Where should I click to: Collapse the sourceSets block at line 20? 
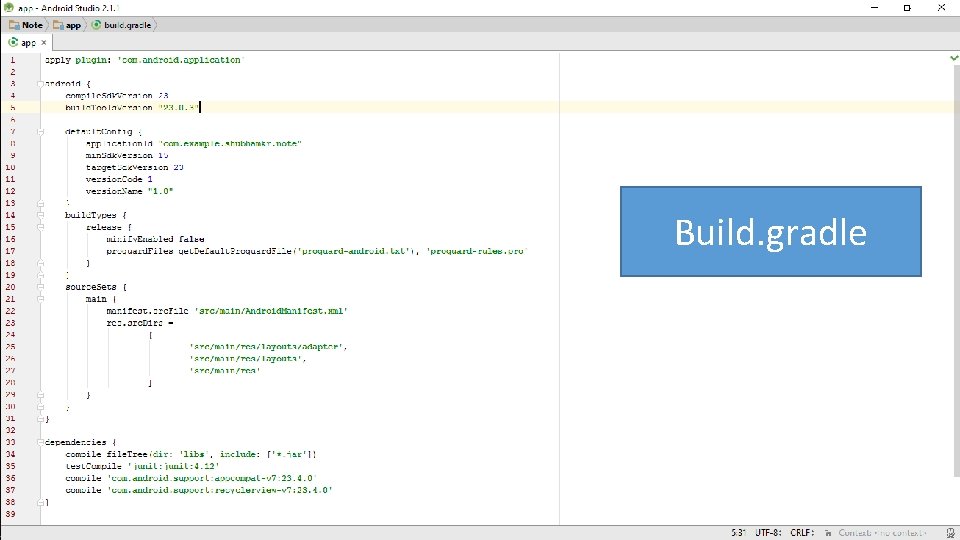[40, 287]
